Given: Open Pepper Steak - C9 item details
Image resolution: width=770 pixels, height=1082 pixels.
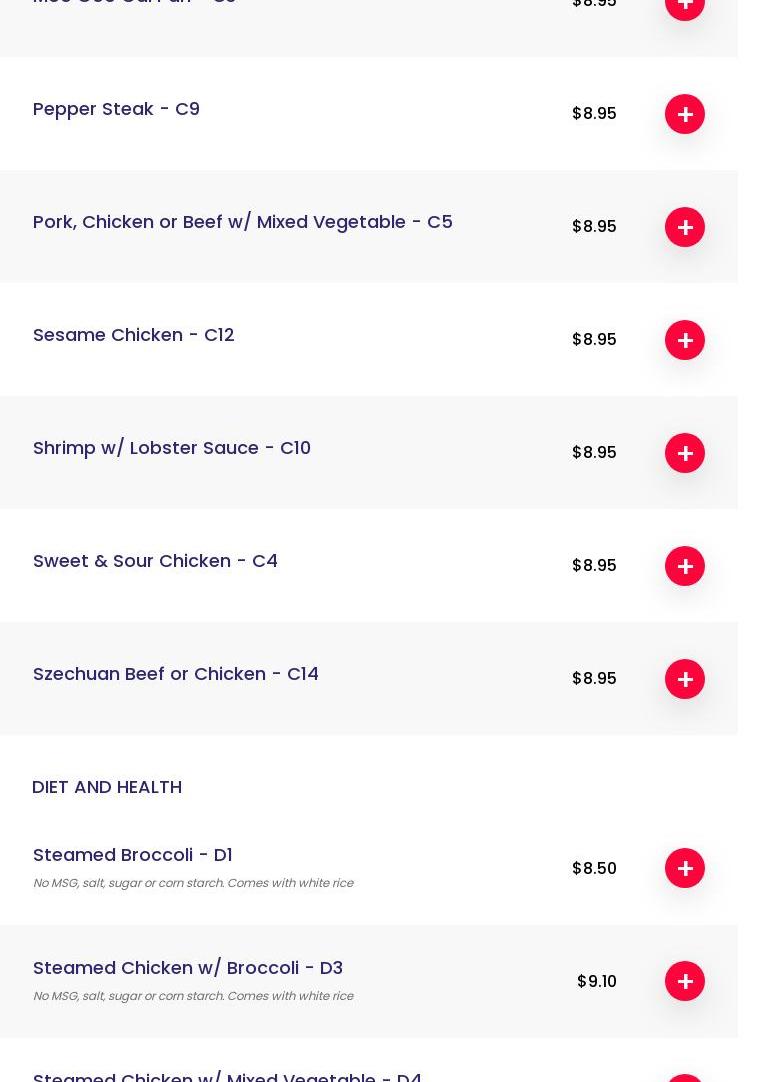Looking at the screenshot, I should click(x=116, y=109).
